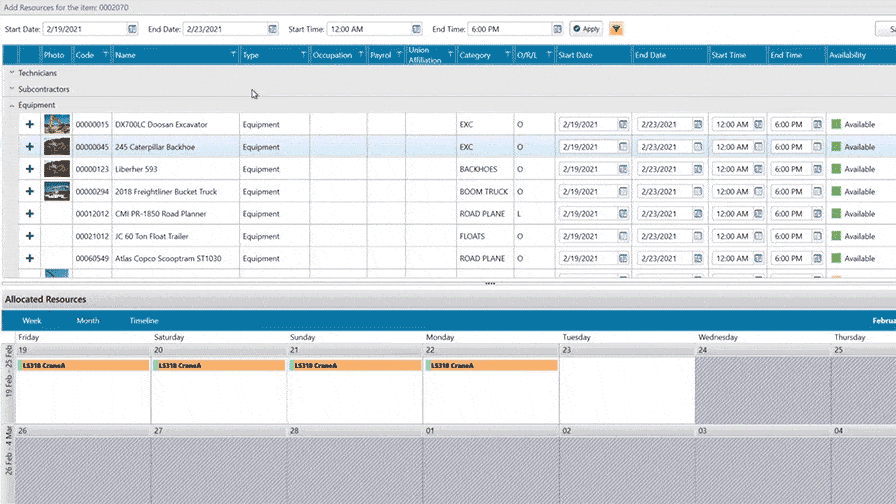The width and height of the screenshot is (896, 504).
Task: Open the Start Date calendar picker at top
Action: [132, 29]
